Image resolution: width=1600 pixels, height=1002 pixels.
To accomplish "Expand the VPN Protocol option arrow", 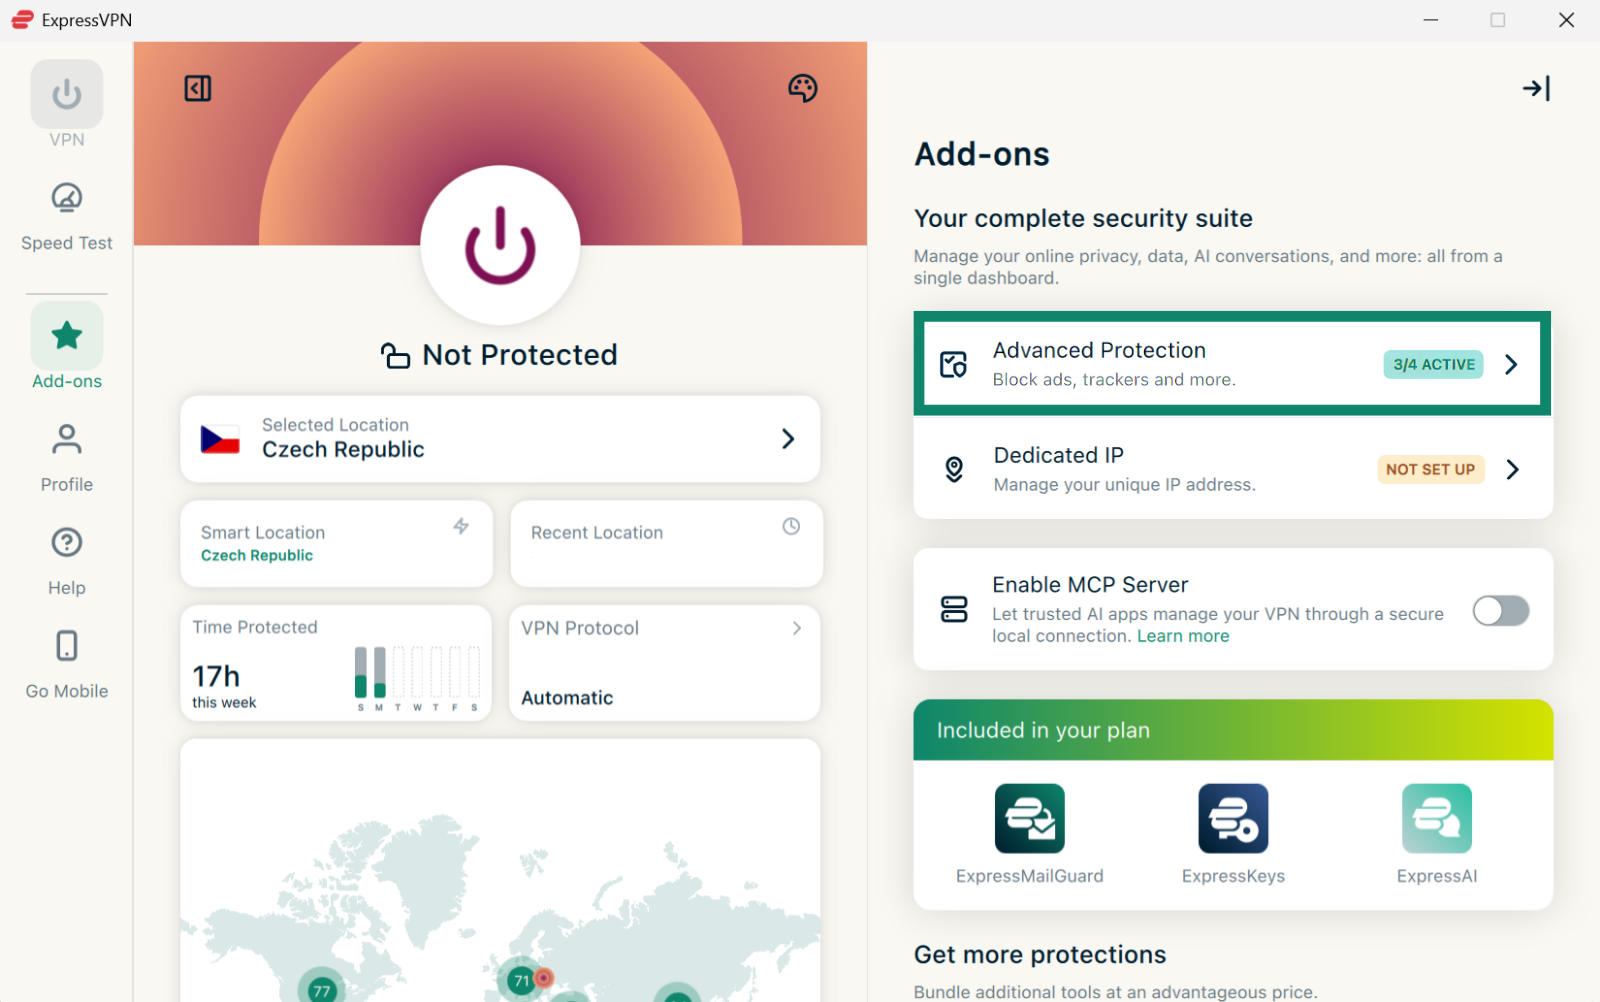I will (x=797, y=628).
